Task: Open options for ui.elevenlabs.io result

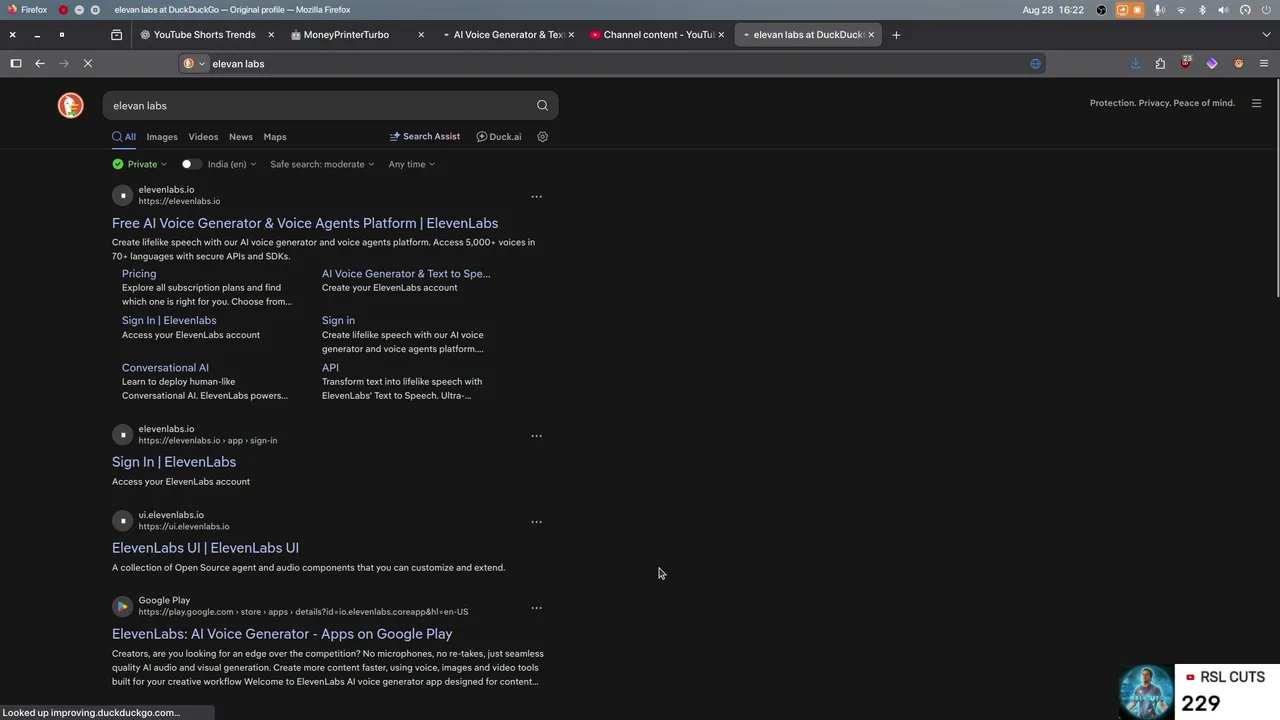Action: (x=536, y=522)
